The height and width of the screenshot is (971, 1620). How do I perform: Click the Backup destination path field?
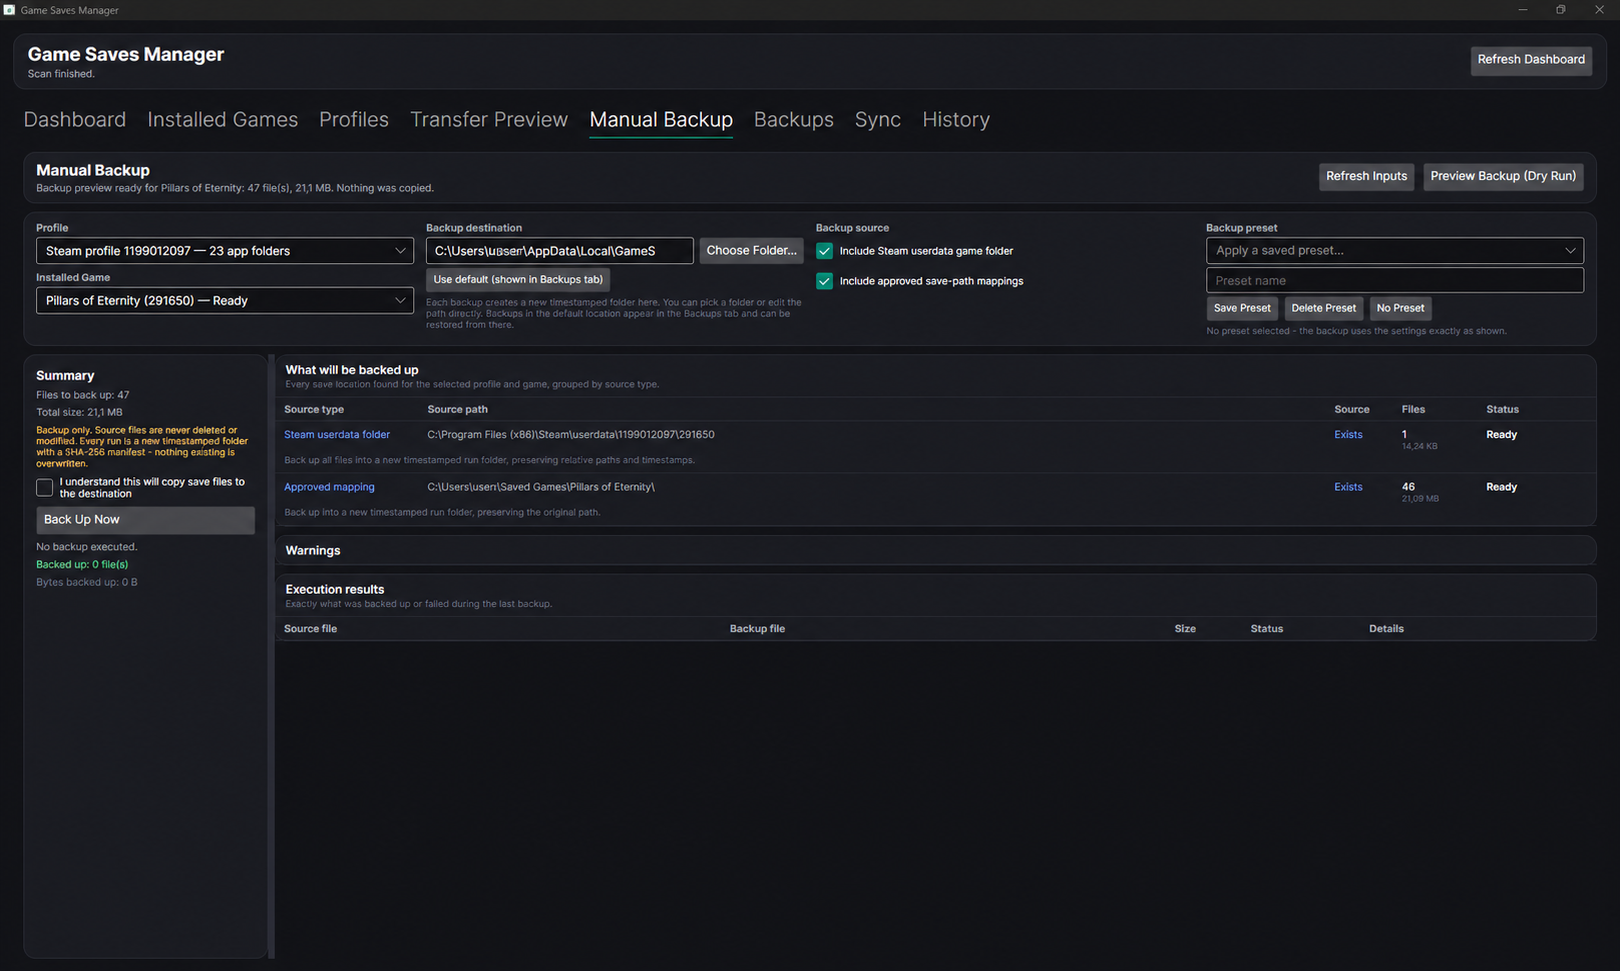(559, 251)
